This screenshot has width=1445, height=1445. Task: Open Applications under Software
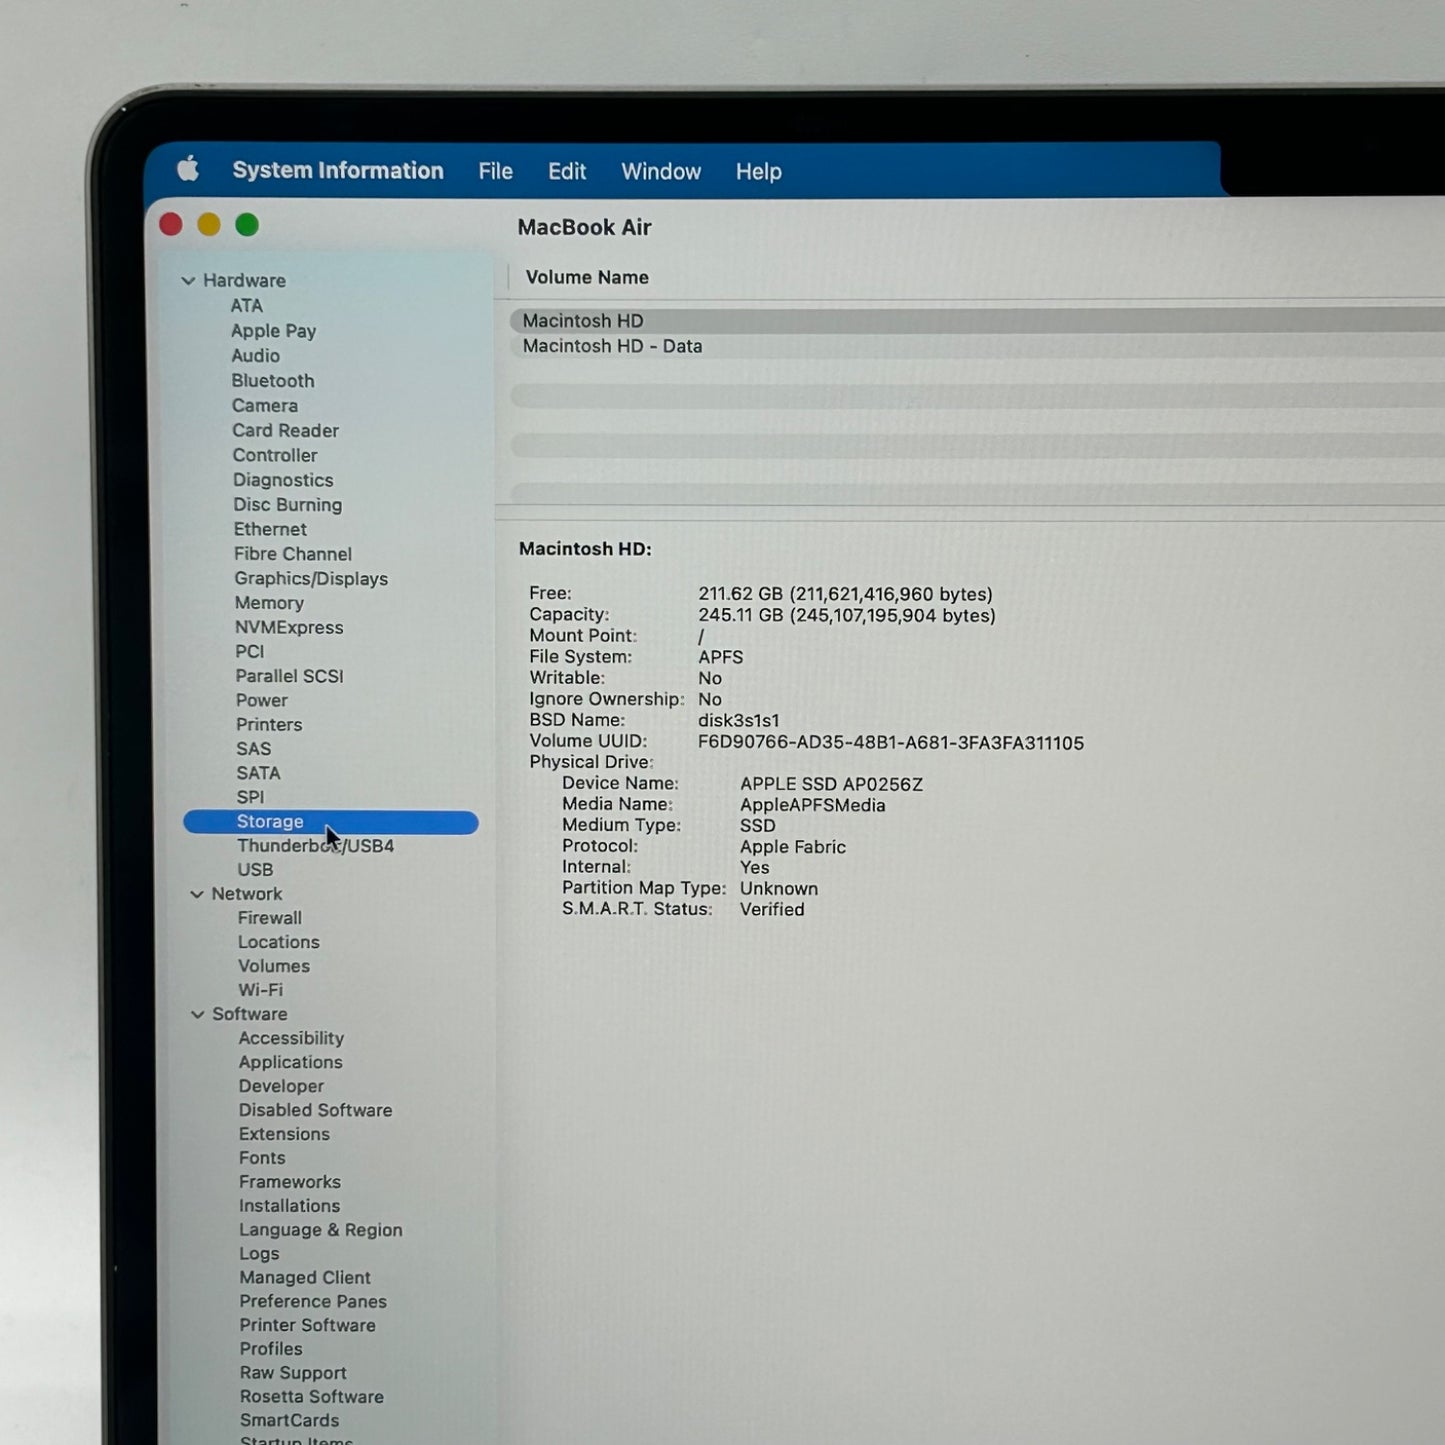290,1062
